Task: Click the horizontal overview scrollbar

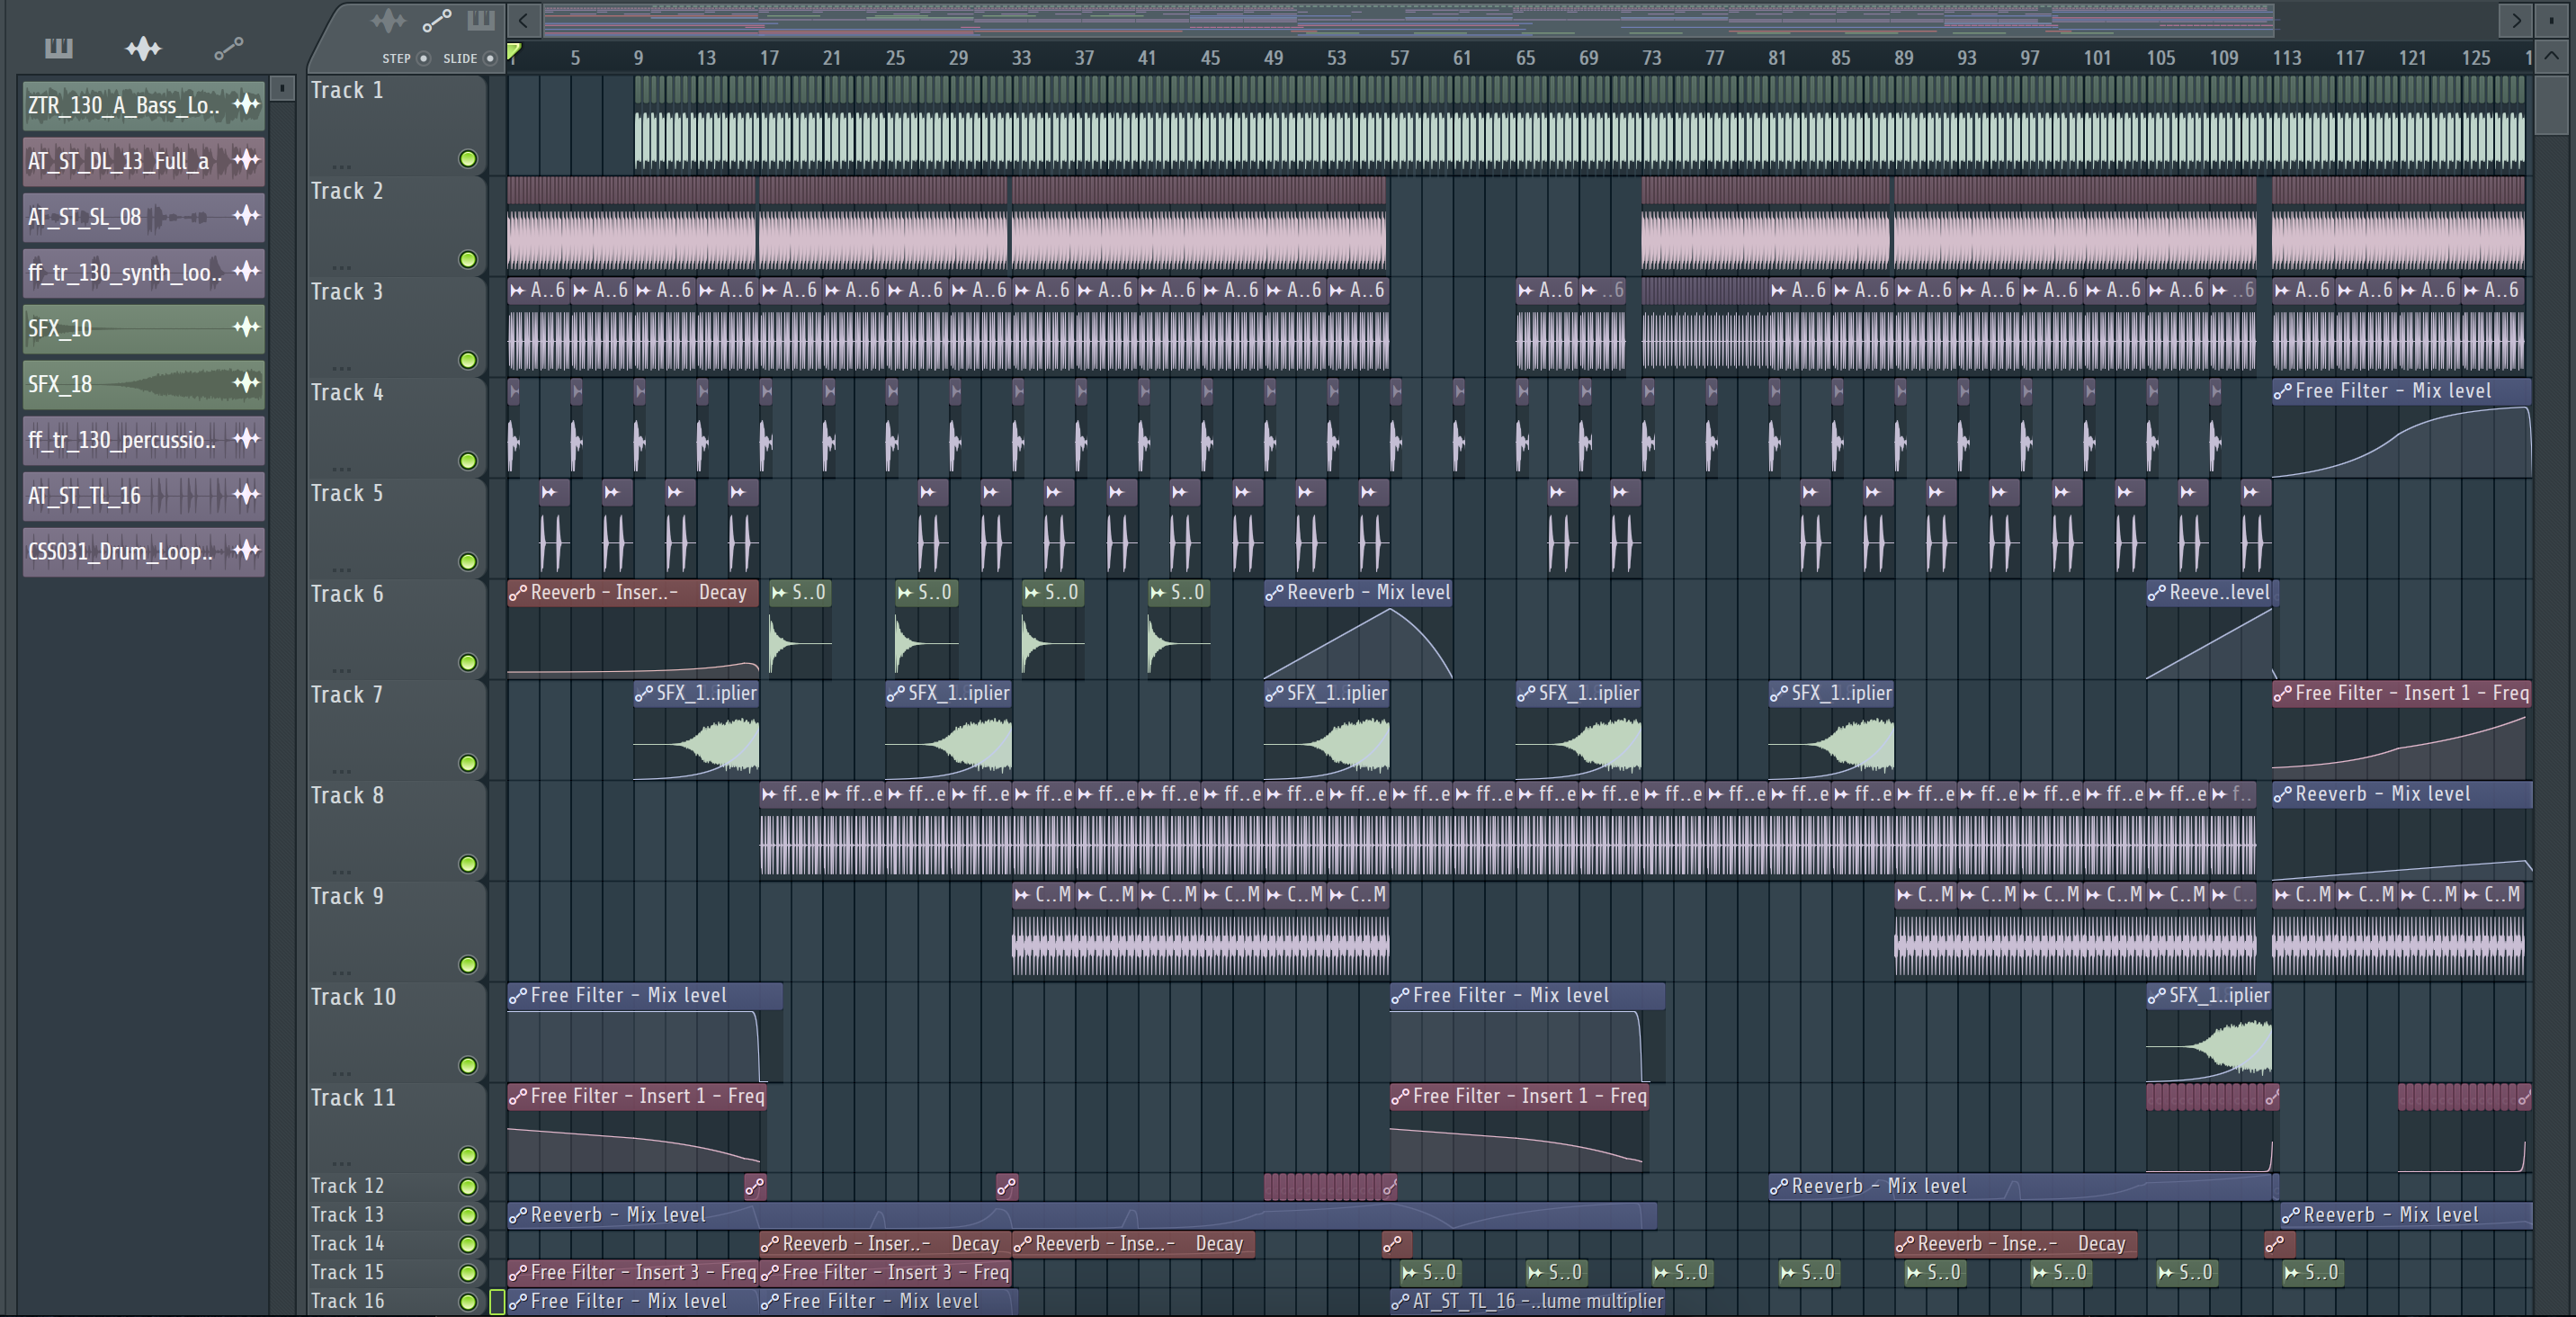Action: coord(1408,20)
